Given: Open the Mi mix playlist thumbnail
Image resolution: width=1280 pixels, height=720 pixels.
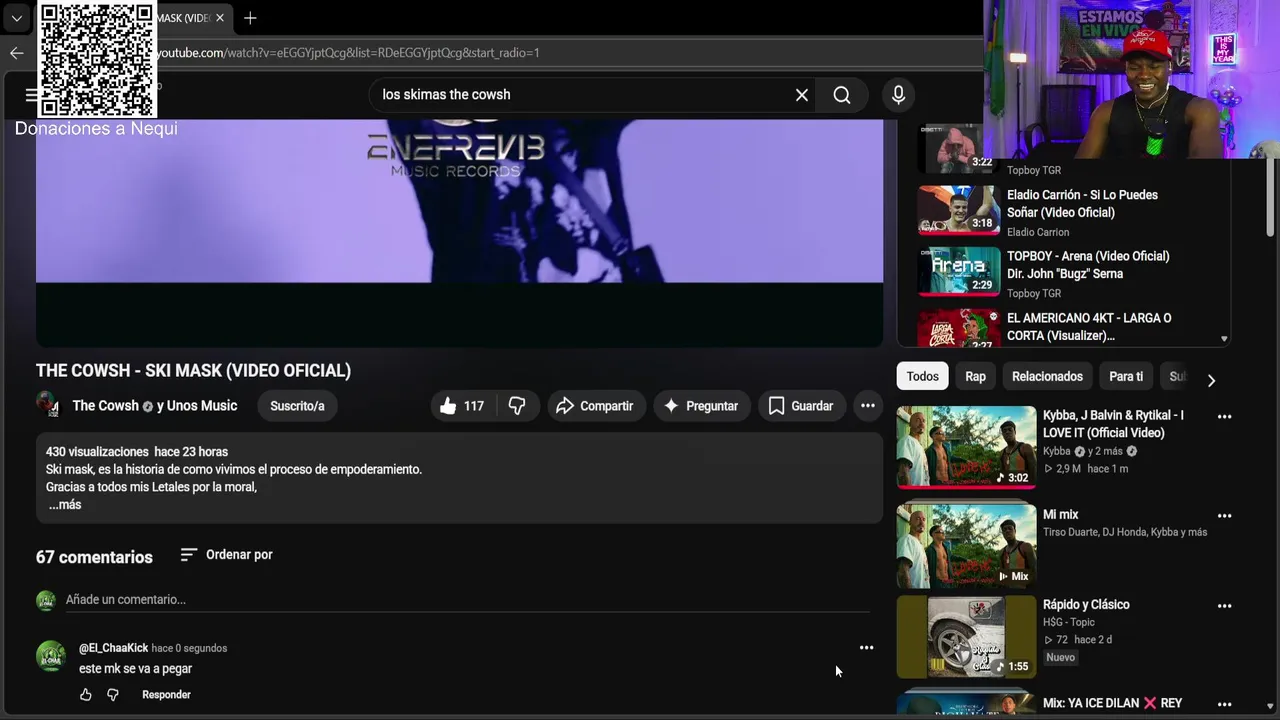Looking at the screenshot, I should click(966, 546).
